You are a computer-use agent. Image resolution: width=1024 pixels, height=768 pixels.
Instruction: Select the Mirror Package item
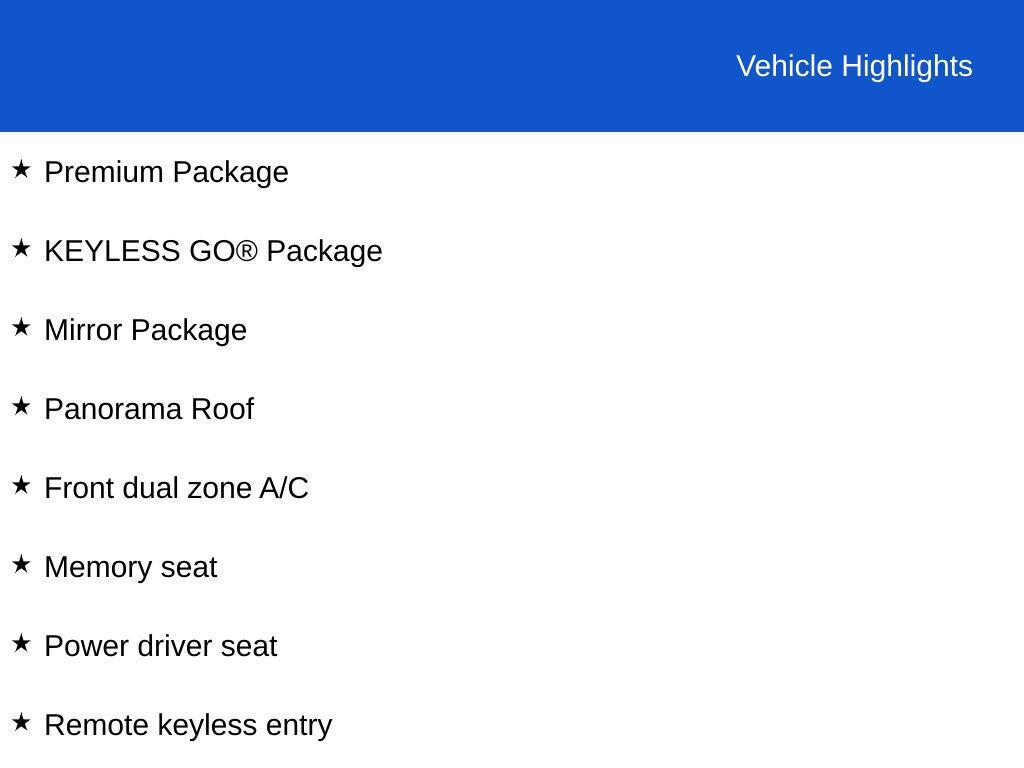tap(146, 331)
